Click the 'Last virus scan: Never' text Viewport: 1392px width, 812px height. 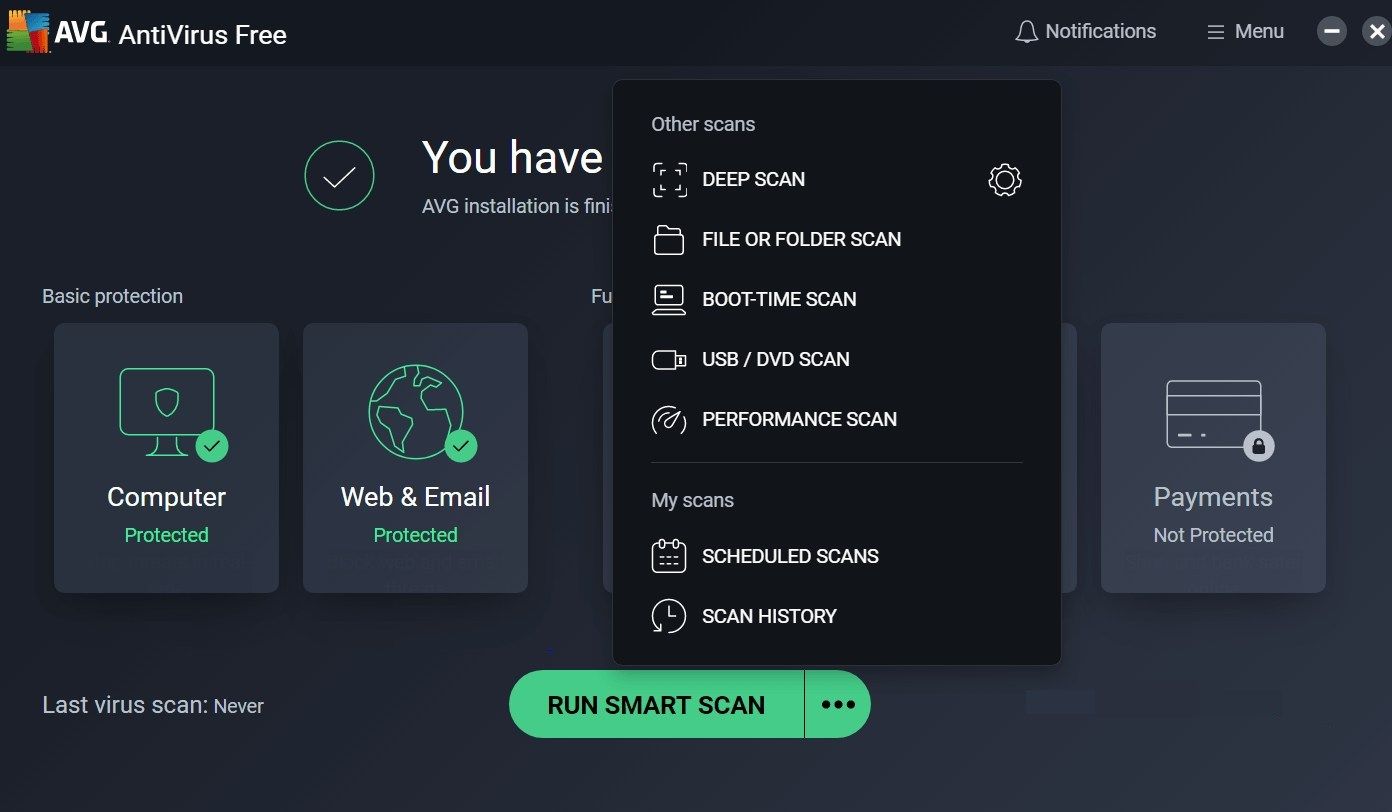(153, 706)
